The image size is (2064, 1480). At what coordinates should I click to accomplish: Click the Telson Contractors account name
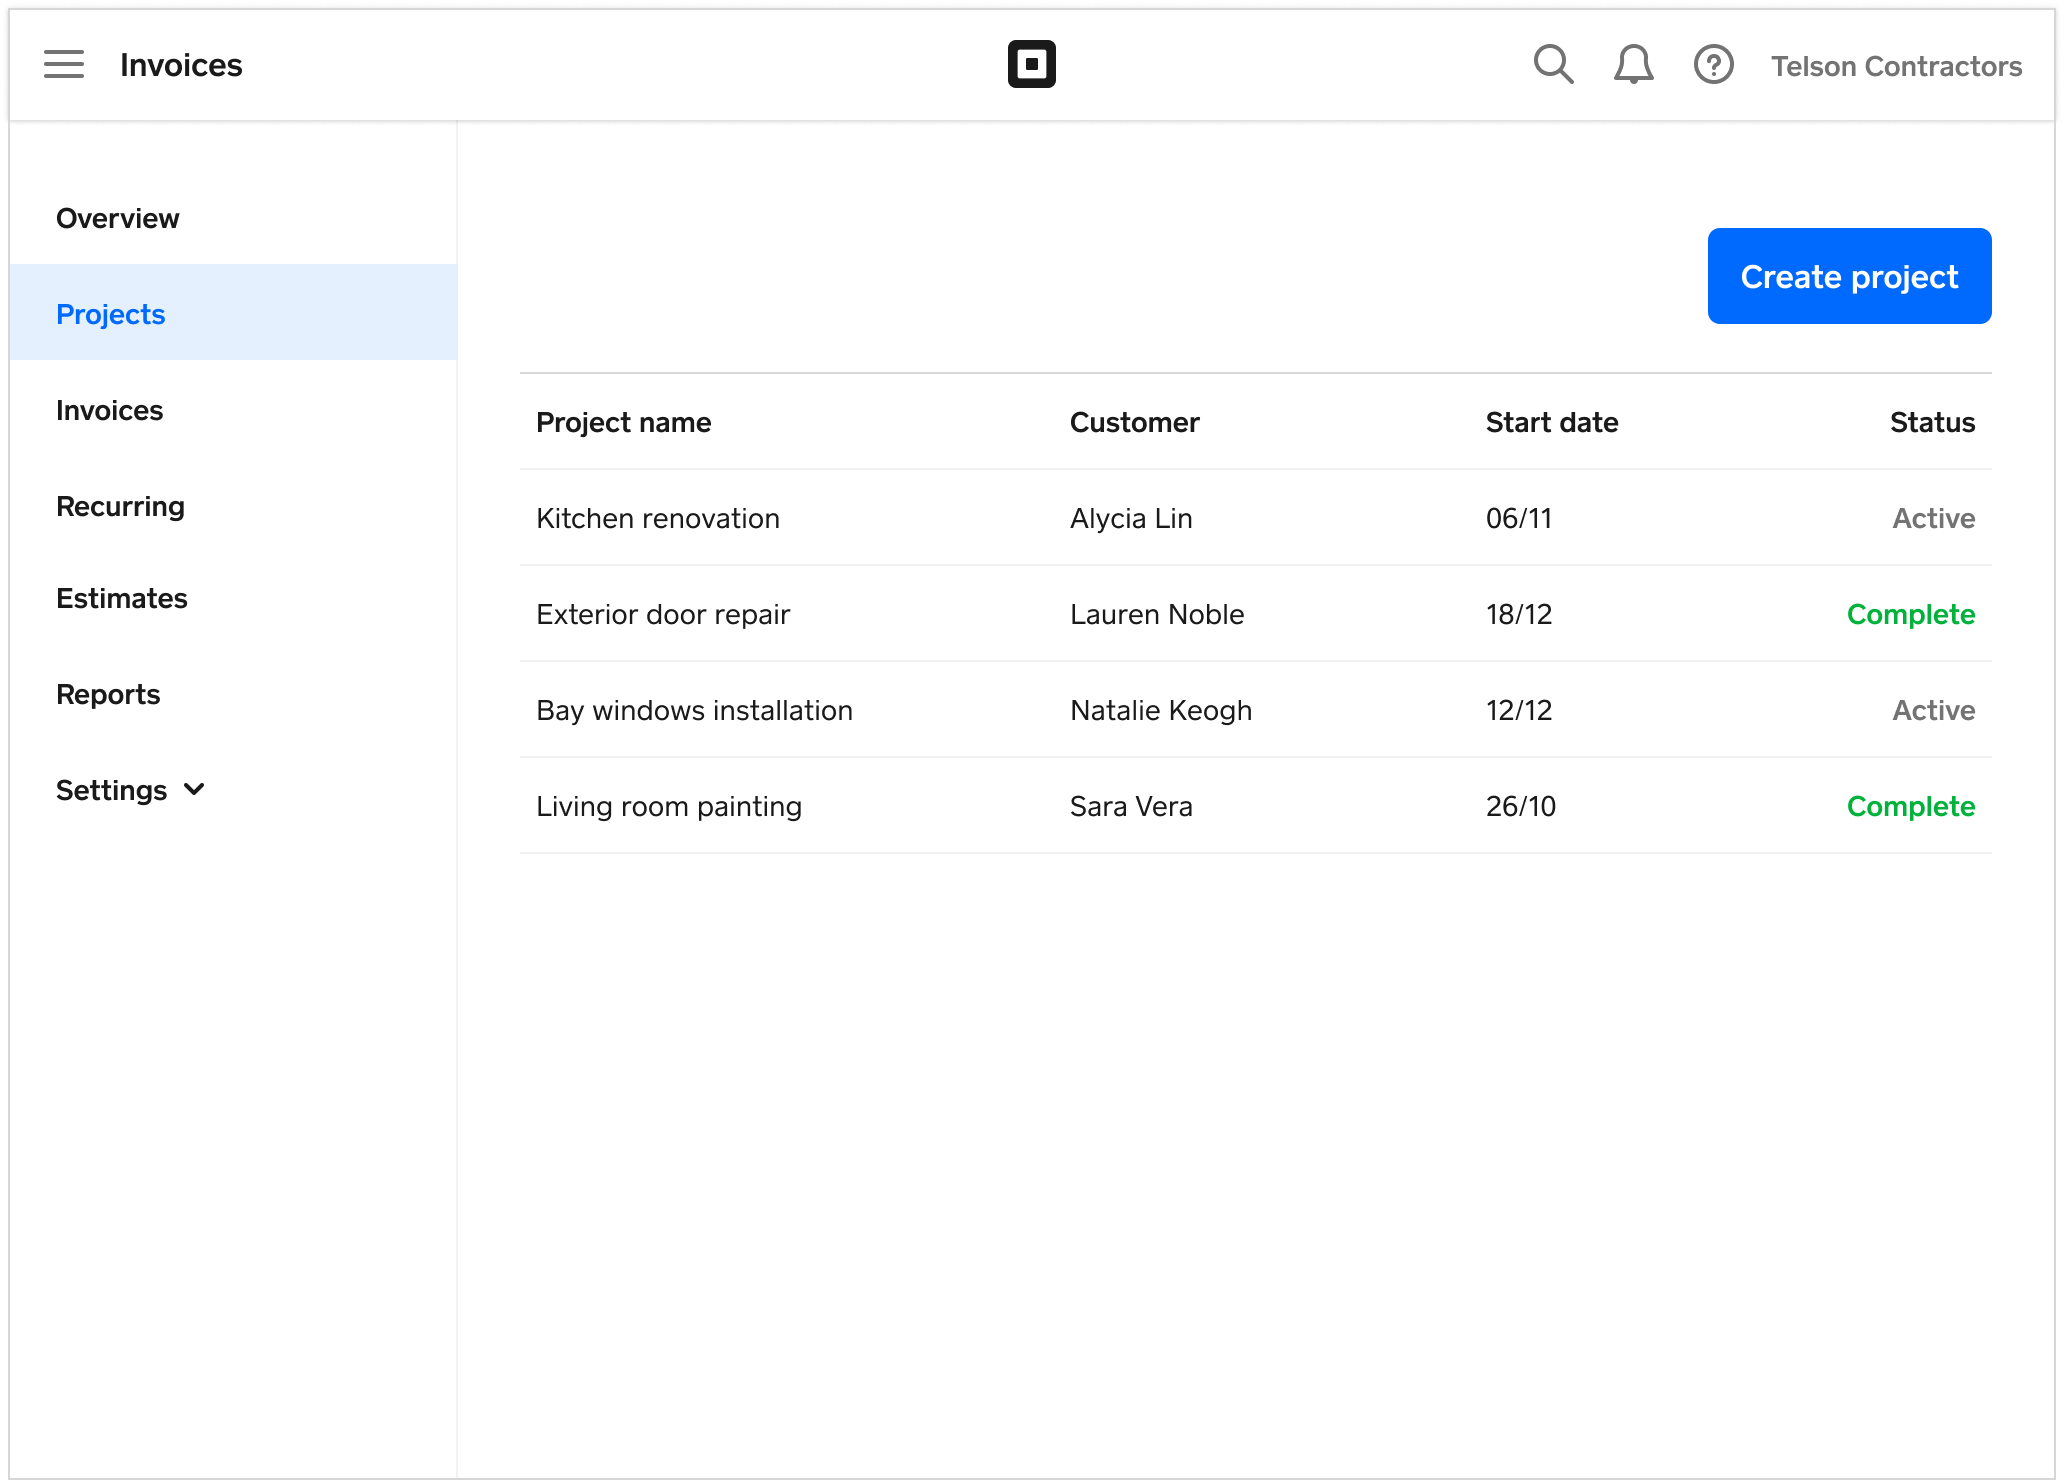click(x=1897, y=66)
